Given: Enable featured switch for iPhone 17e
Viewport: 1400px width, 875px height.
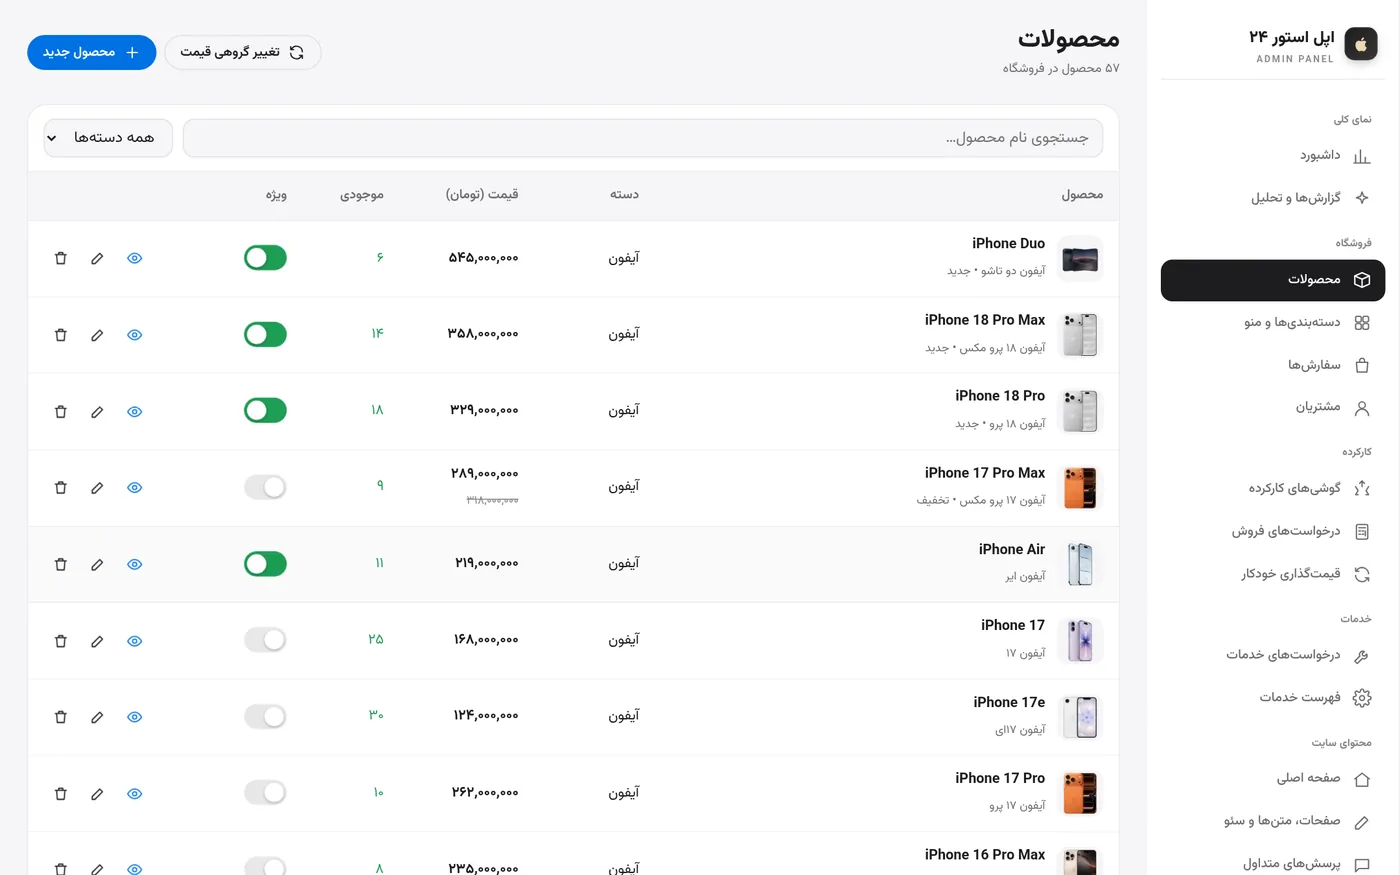Looking at the screenshot, I should [x=265, y=716].
